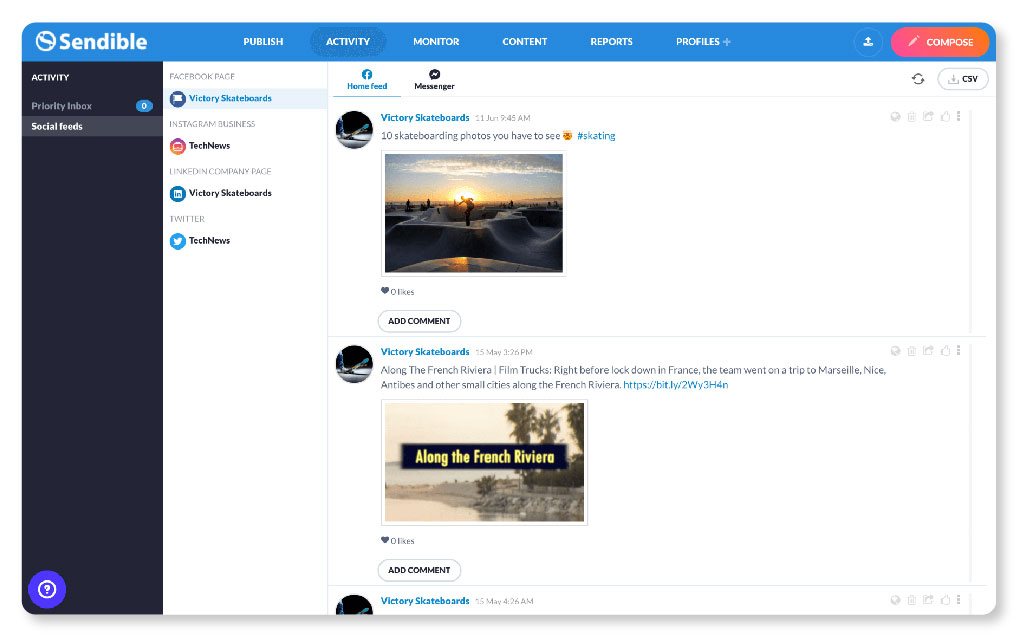Click ADD COMMENT under the skateboarding photos post
This screenshot has width=1018, height=637.
coord(419,321)
